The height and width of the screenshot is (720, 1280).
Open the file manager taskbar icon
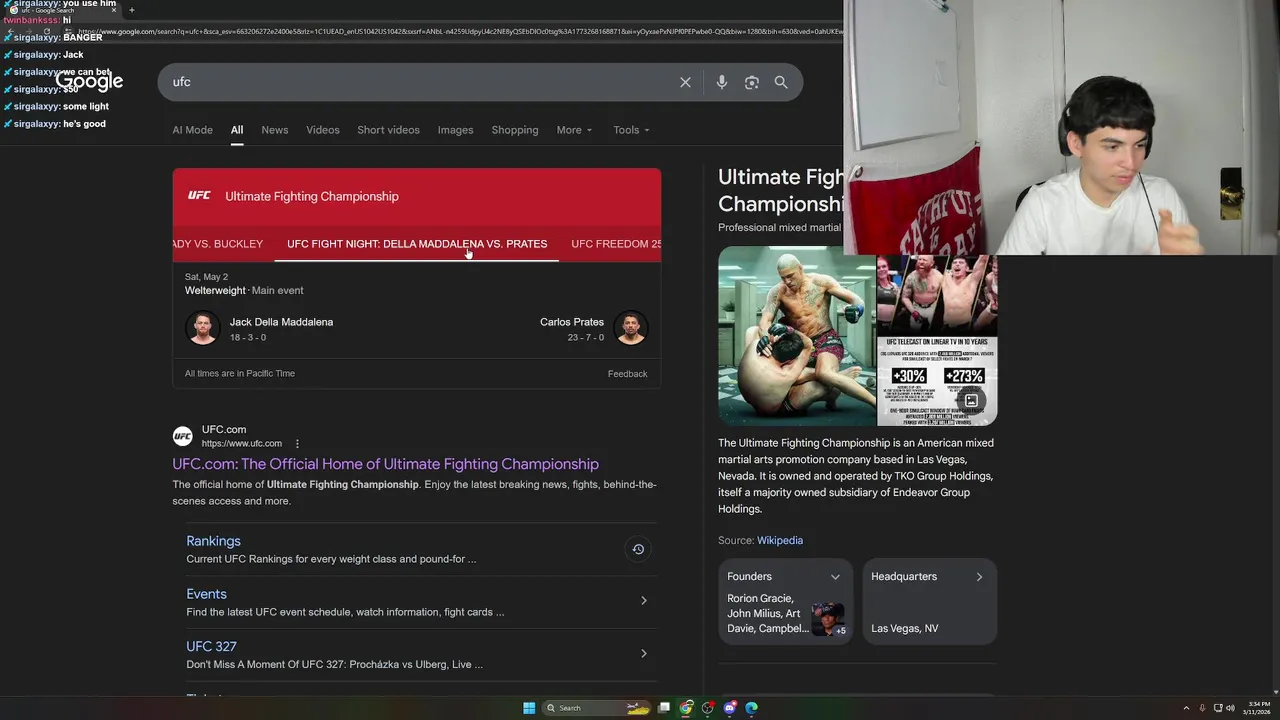tap(664, 708)
